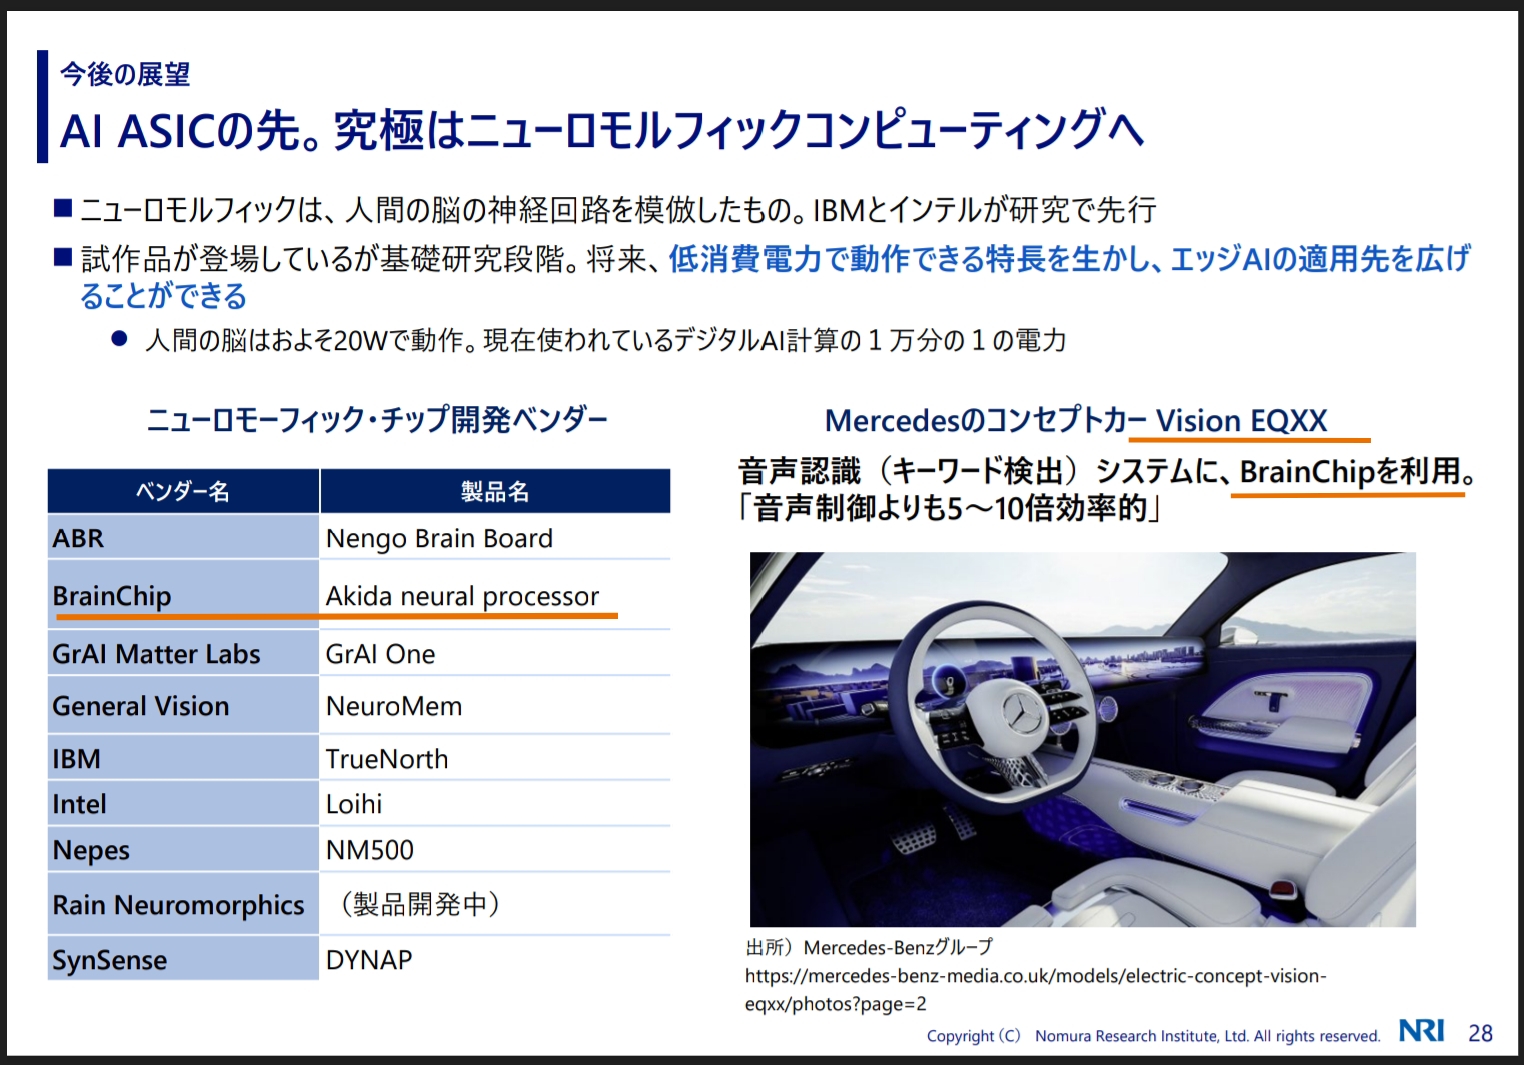Click the sub-bullet about 人間の脳はおよそ20W
Screen dimensions: 1524x1065
click(x=605, y=341)
